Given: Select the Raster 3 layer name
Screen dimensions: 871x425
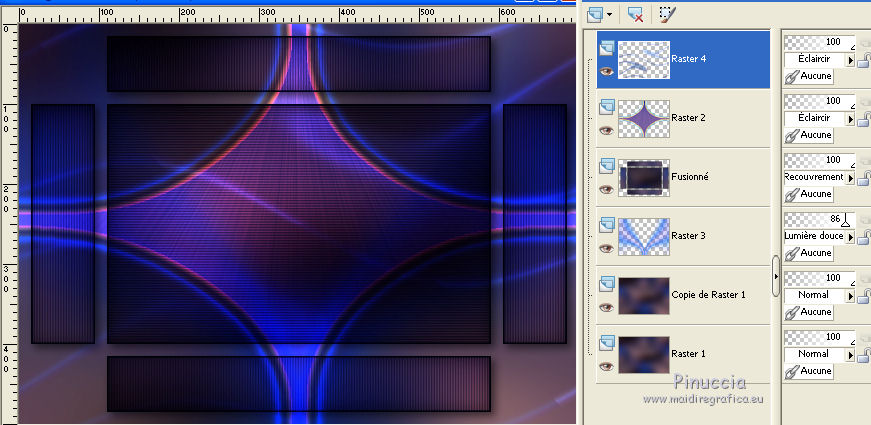Looking at the screenshot, I should [688, 236].
